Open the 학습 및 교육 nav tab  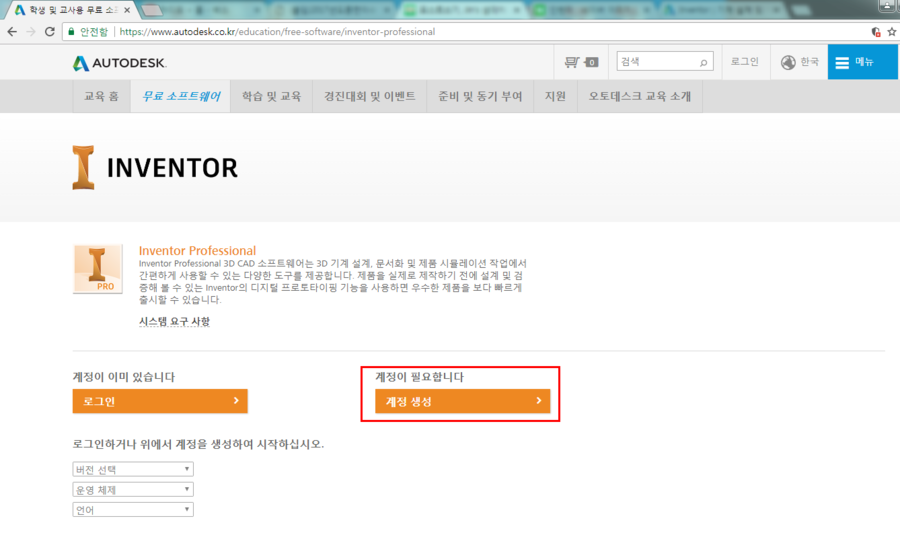pyautogui.click(x=271, y=96)
